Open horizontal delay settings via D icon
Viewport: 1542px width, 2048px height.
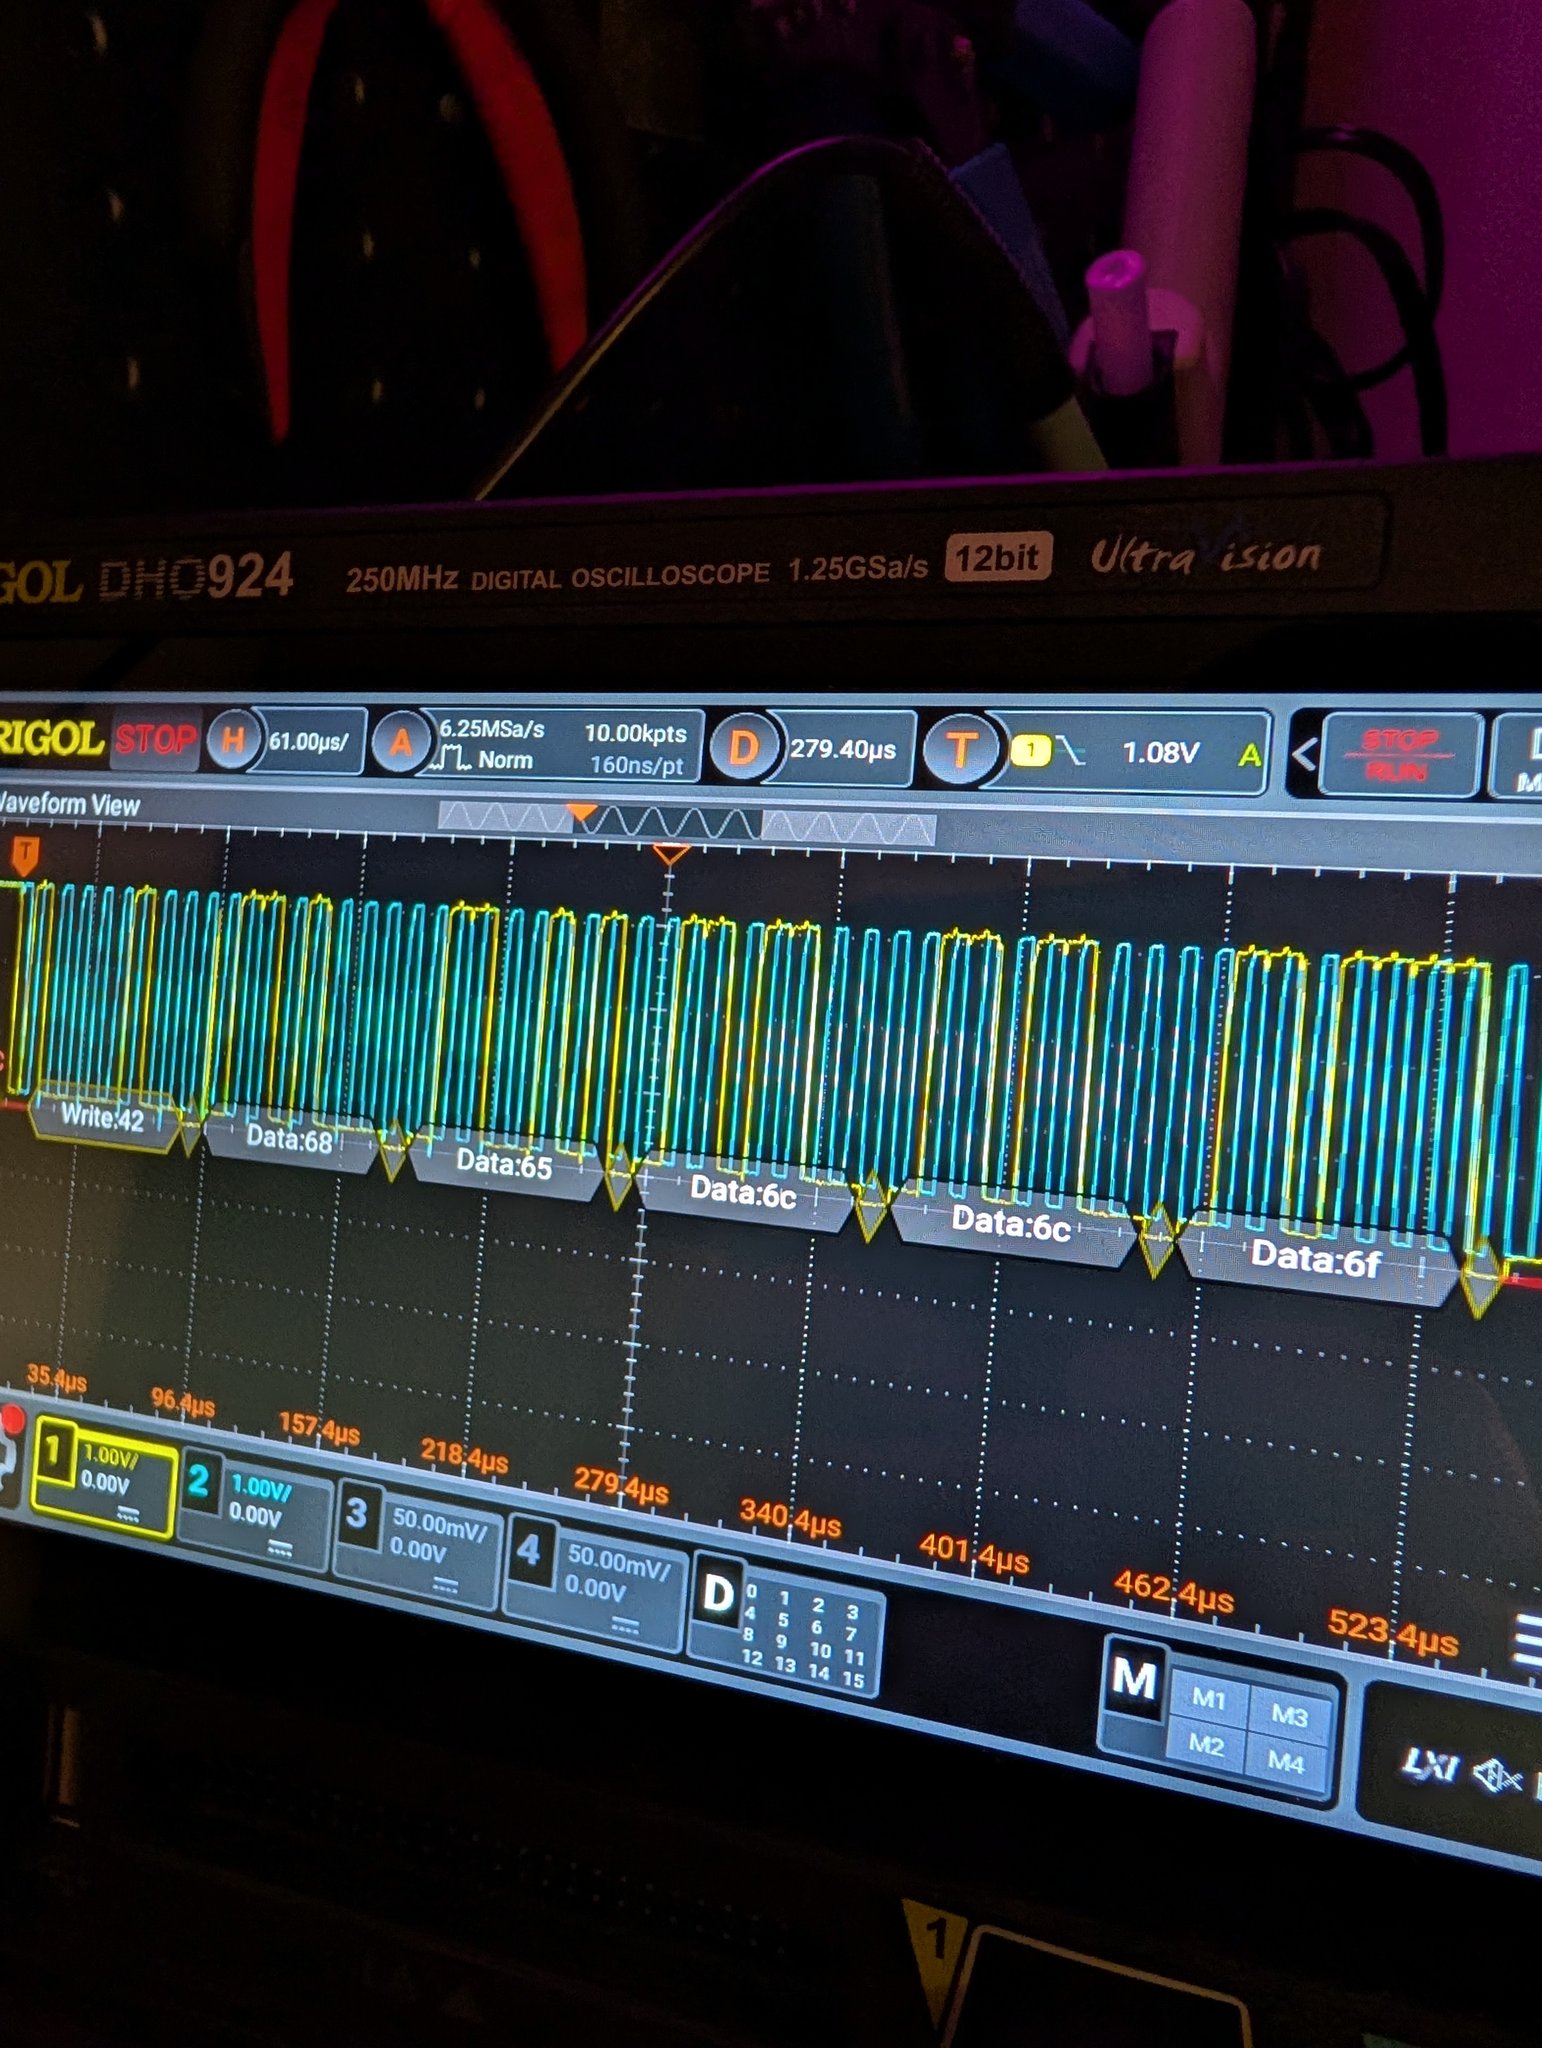pyautogui.click(x=743, y=747)
